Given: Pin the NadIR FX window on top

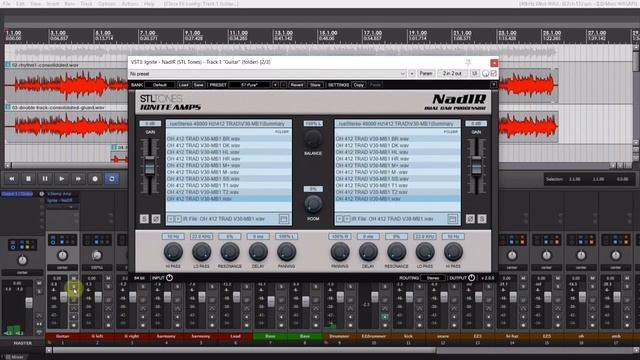Looking at the screenshot, I should tap(468, 62).
